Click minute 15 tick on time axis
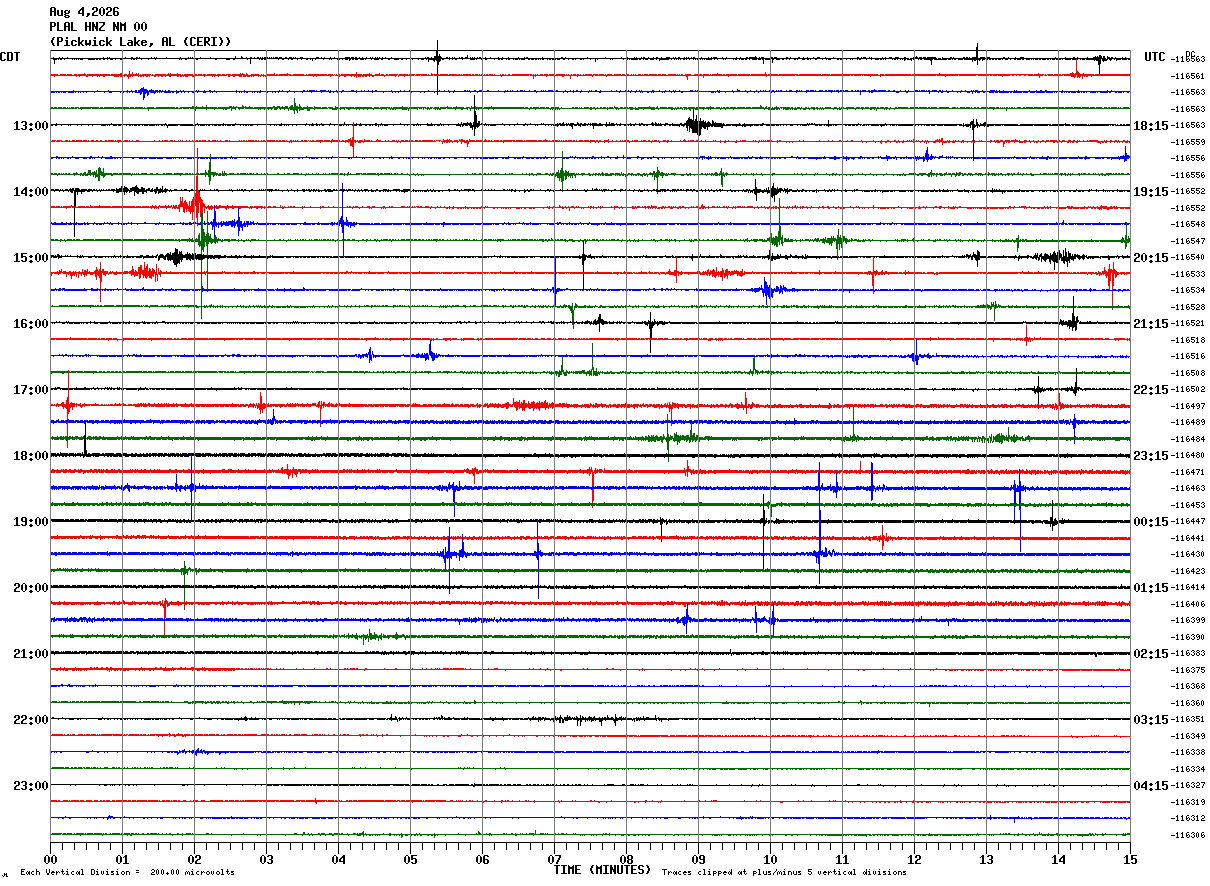1210x886 pixels. pos(1130,859)
